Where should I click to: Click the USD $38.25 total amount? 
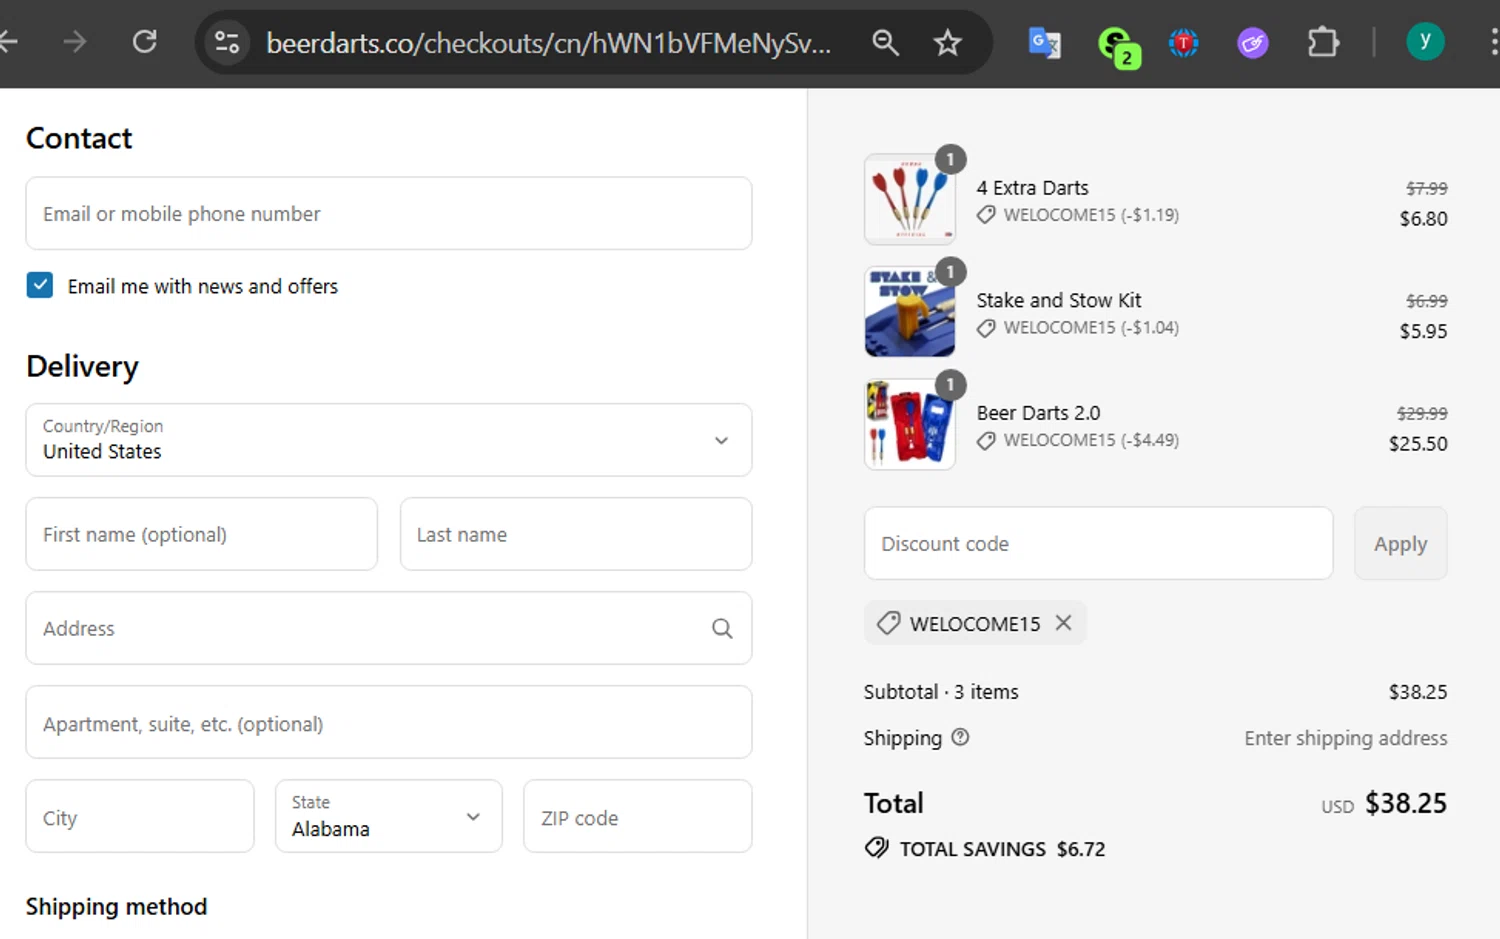click(1384, 803)
